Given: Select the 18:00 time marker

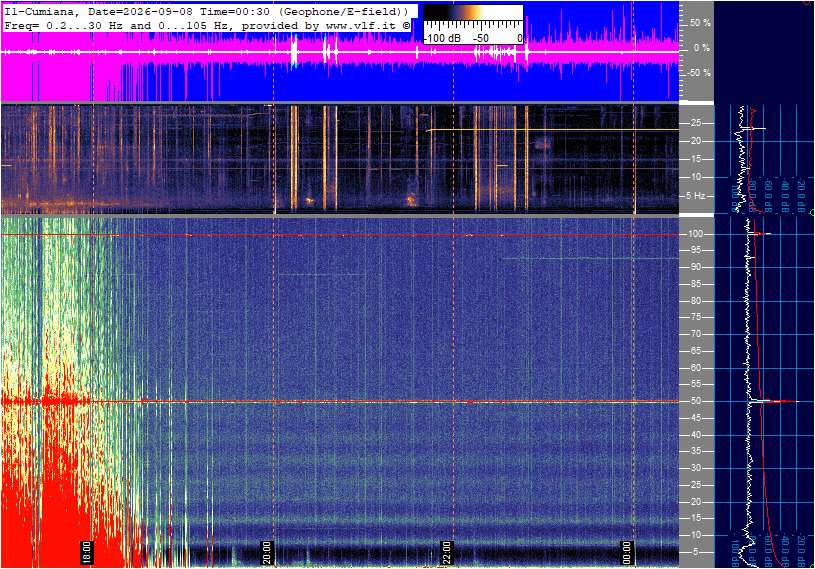Looking at the screenshot, I should pyautogui.click(x=86, y=552).
